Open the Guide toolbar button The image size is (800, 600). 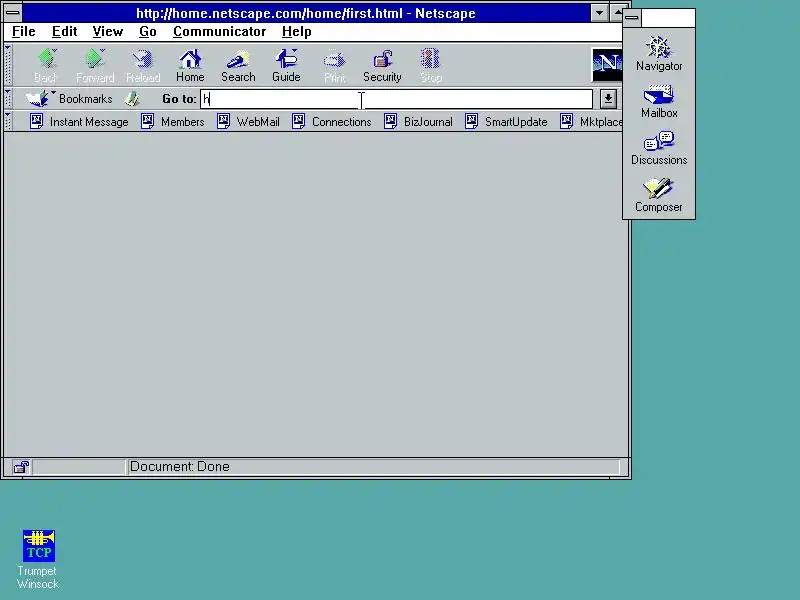pyautogui.click(x=286, y=65)
